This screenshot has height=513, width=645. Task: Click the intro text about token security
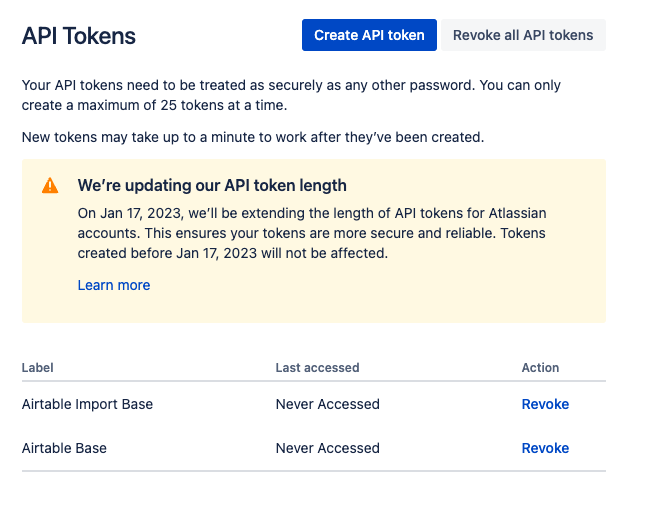point(291,95)
